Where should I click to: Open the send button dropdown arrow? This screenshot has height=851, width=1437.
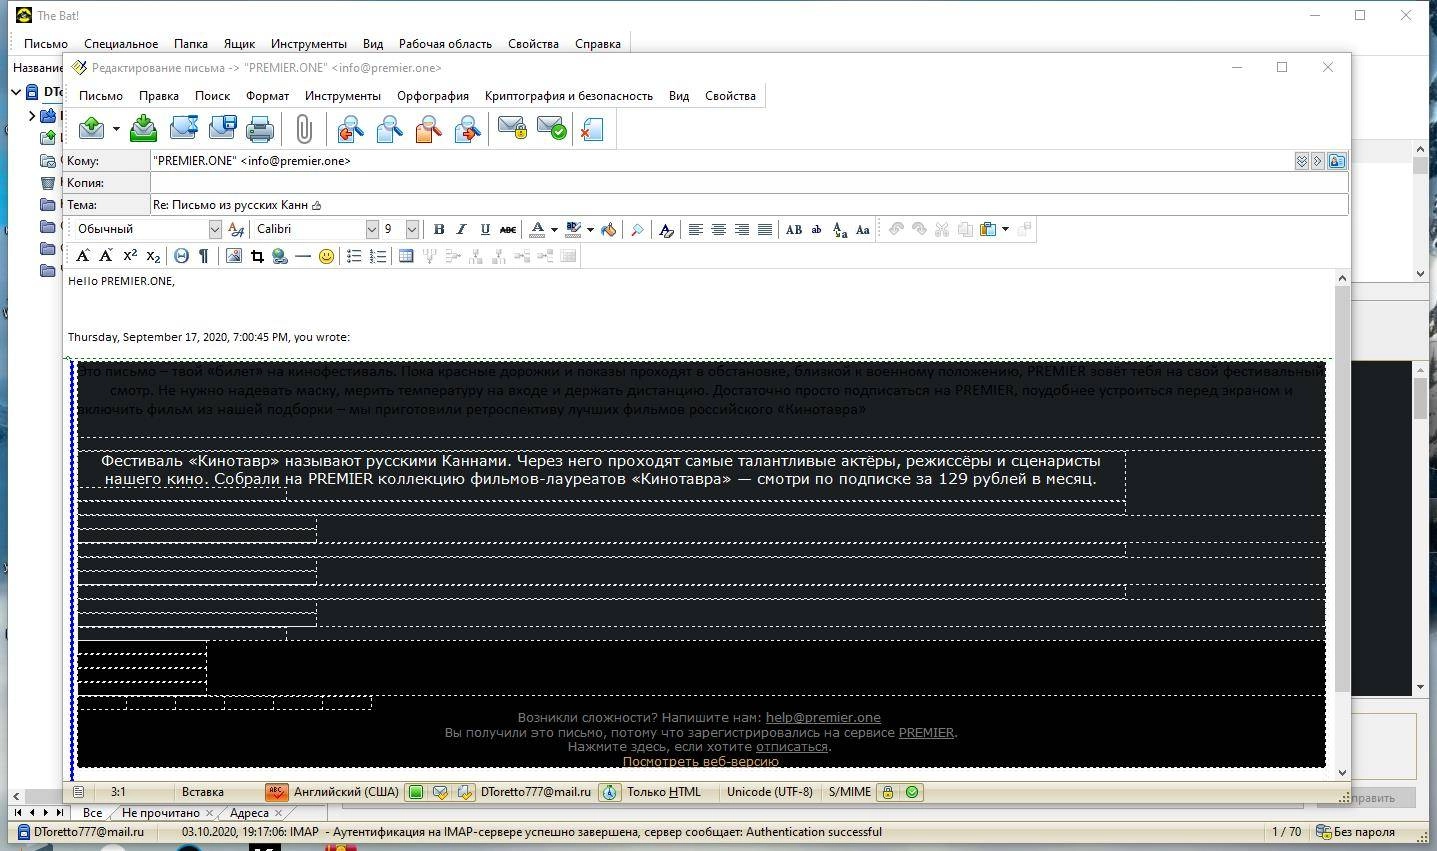click(x=116, y=129)
